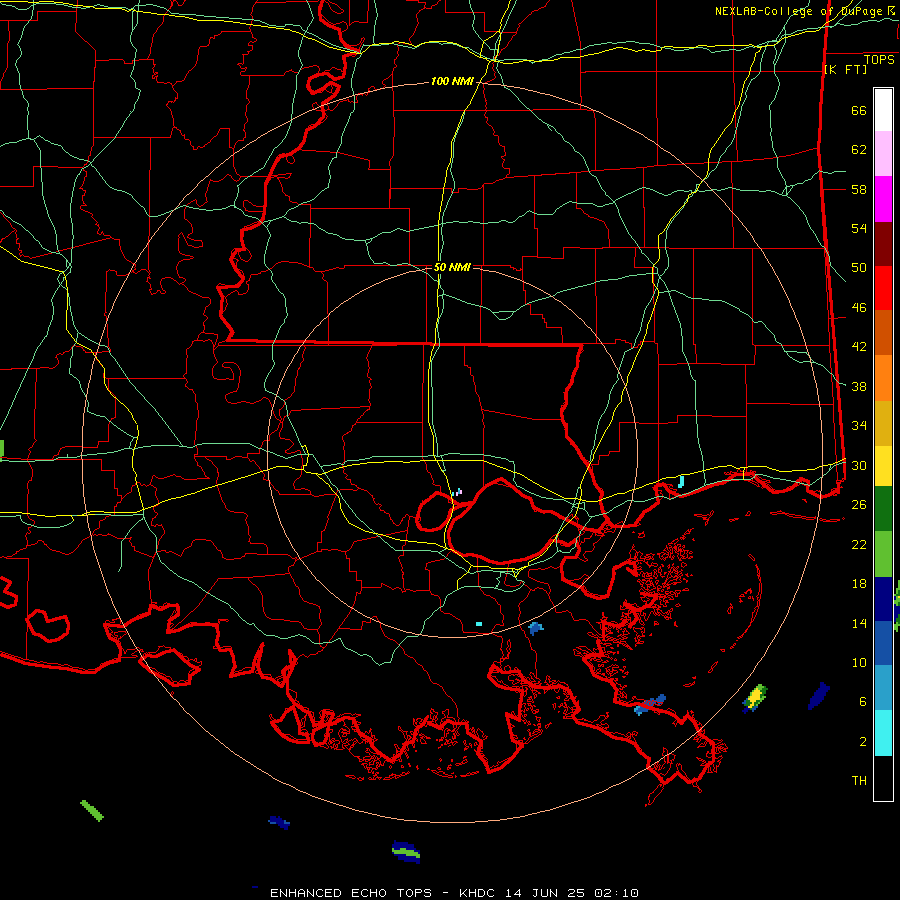Click the 58 legend value label
This screenshot has width=900, height=900.
(x=859, y=189)
